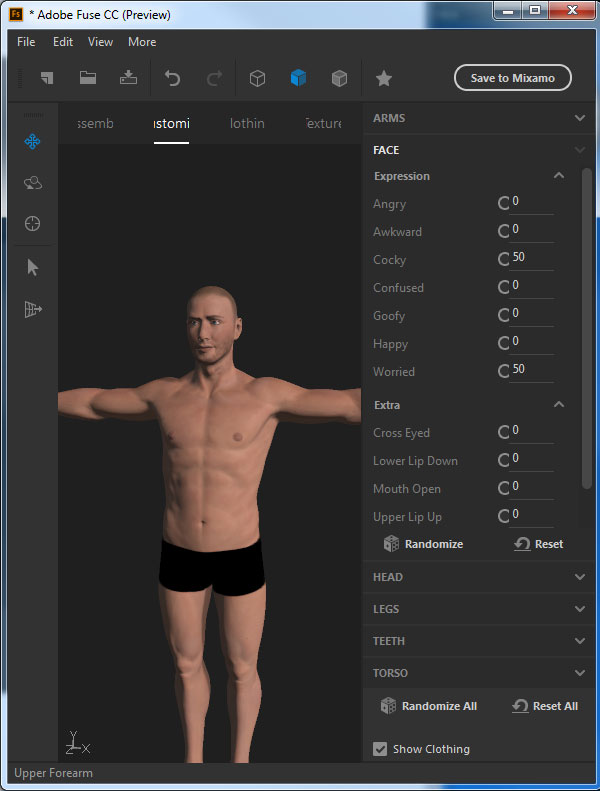This screenshot has height=791, width=600.
Task: Click the target/center view tool
Action: (x=32, y=224)
